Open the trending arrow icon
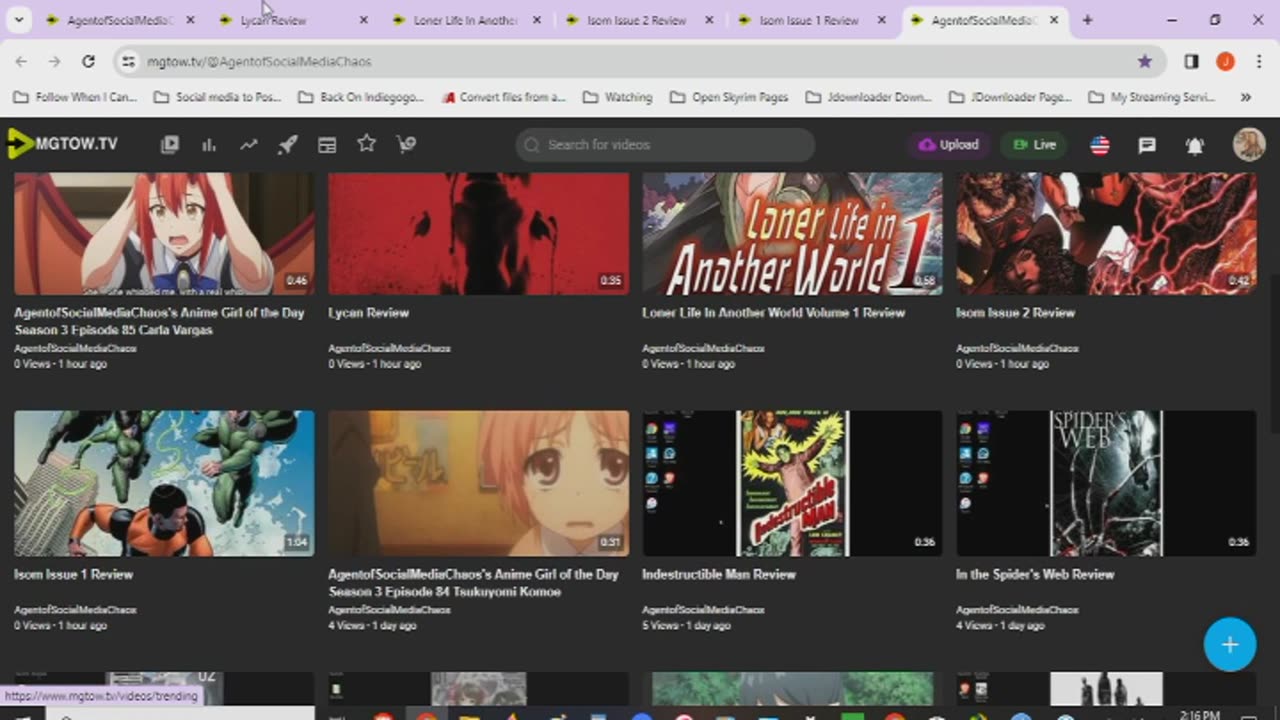This screenshot has height=720, width=1280. (248, 145)
